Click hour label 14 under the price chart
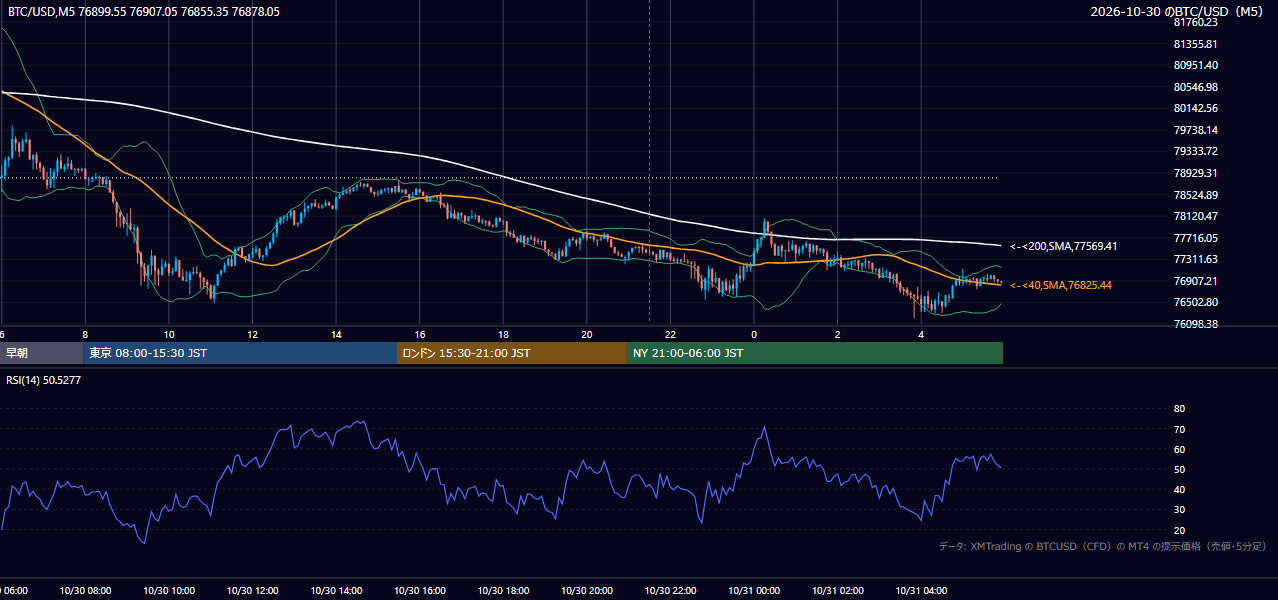Viewport: 1278px width, 600px height. 336,334
